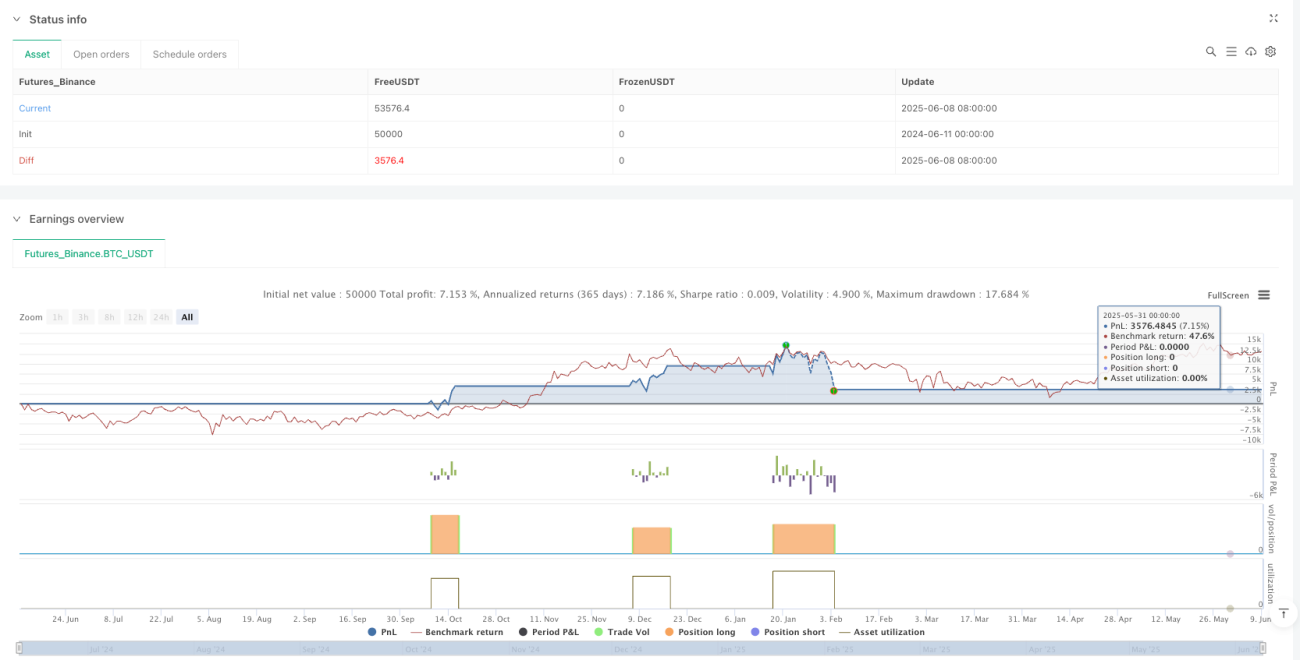
Task: Toggle Asset utilization series in the legend
Action: click(881, 632)
